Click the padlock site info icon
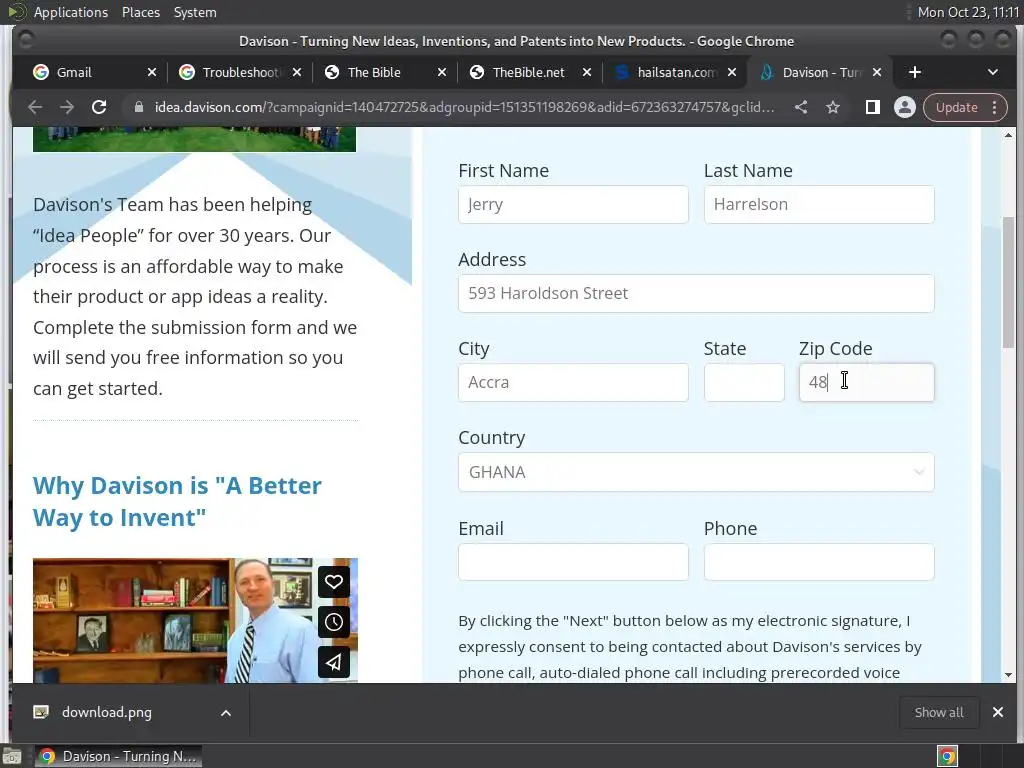The height and width of the screenshot is (768, 1024). [138, 107]
